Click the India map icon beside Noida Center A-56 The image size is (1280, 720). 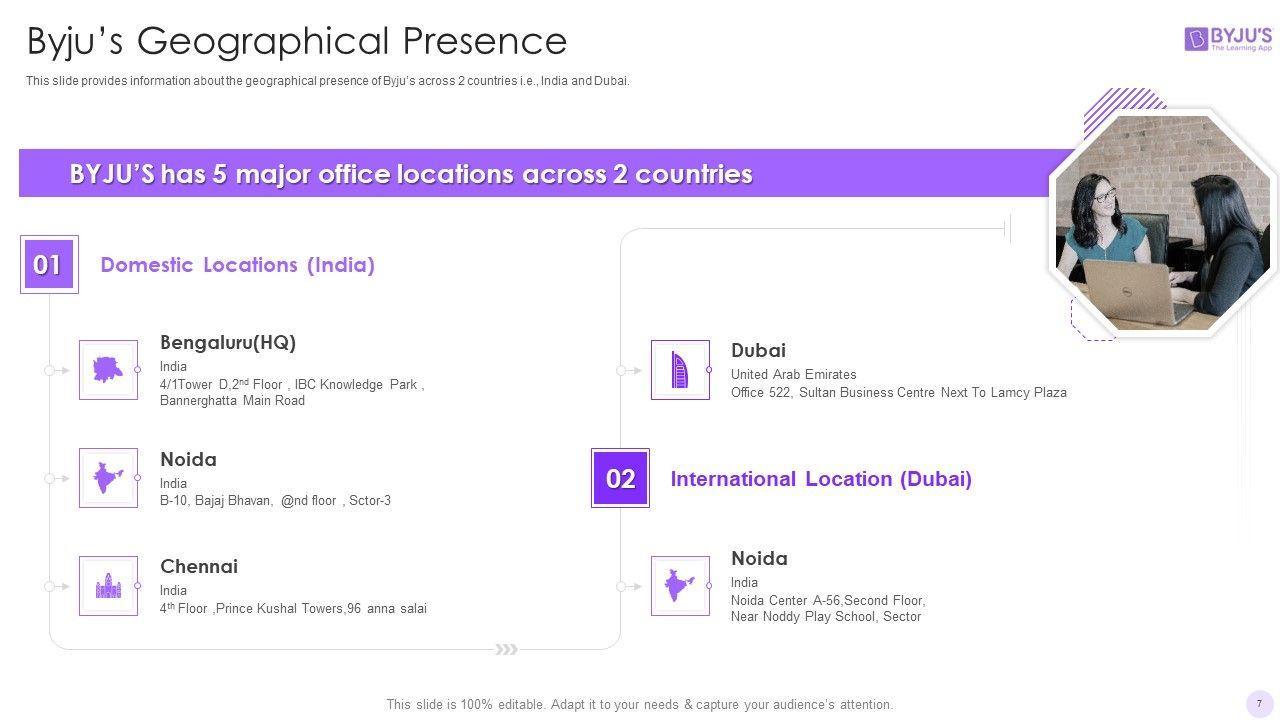(680, 586)
